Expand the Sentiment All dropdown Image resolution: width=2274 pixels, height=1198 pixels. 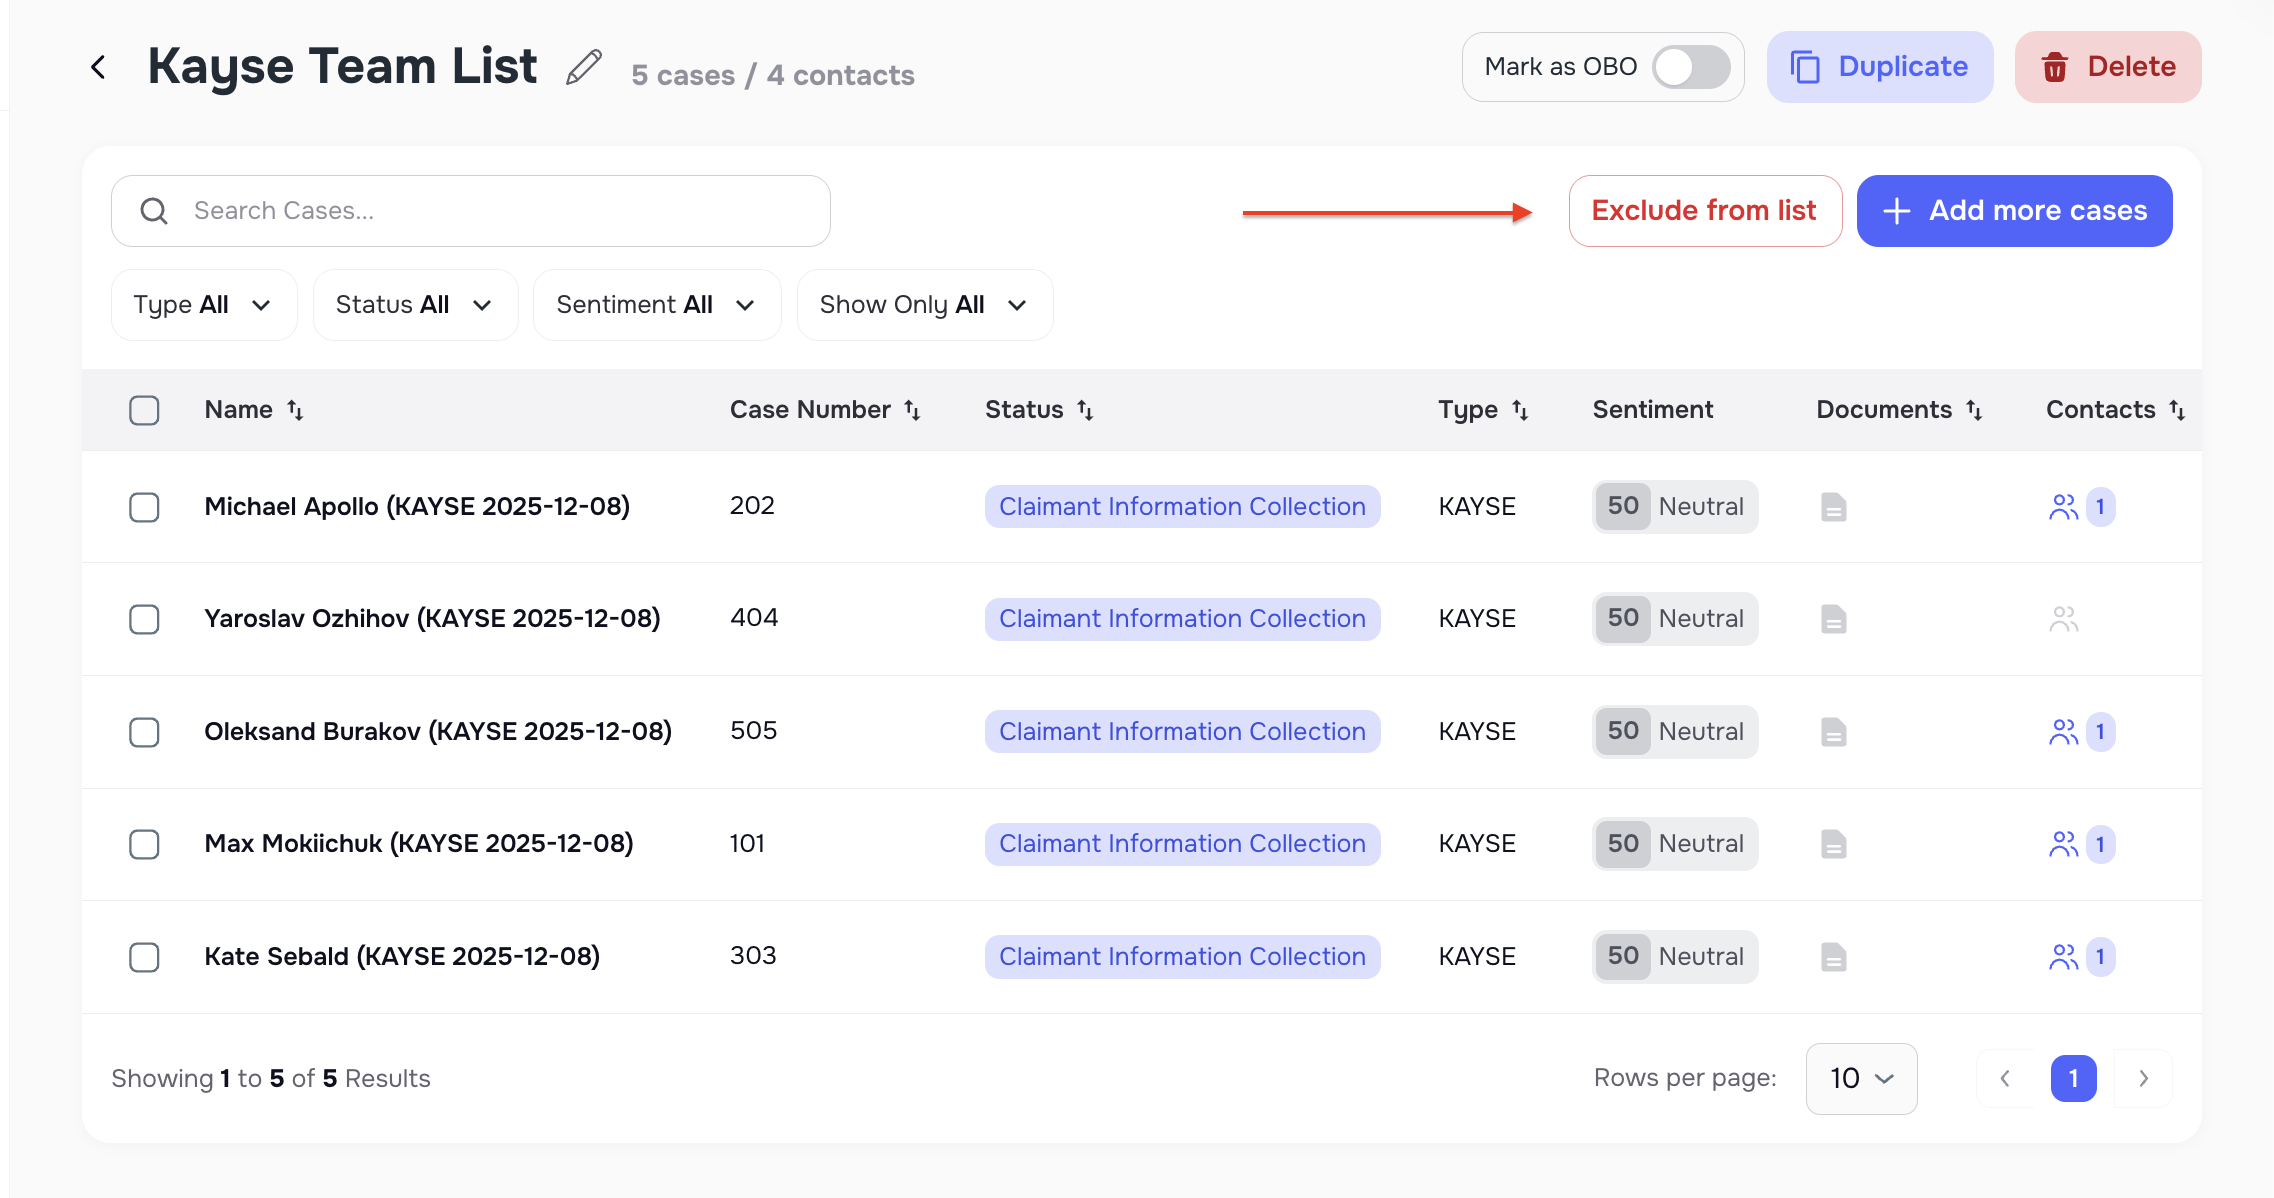pos(656,304)
